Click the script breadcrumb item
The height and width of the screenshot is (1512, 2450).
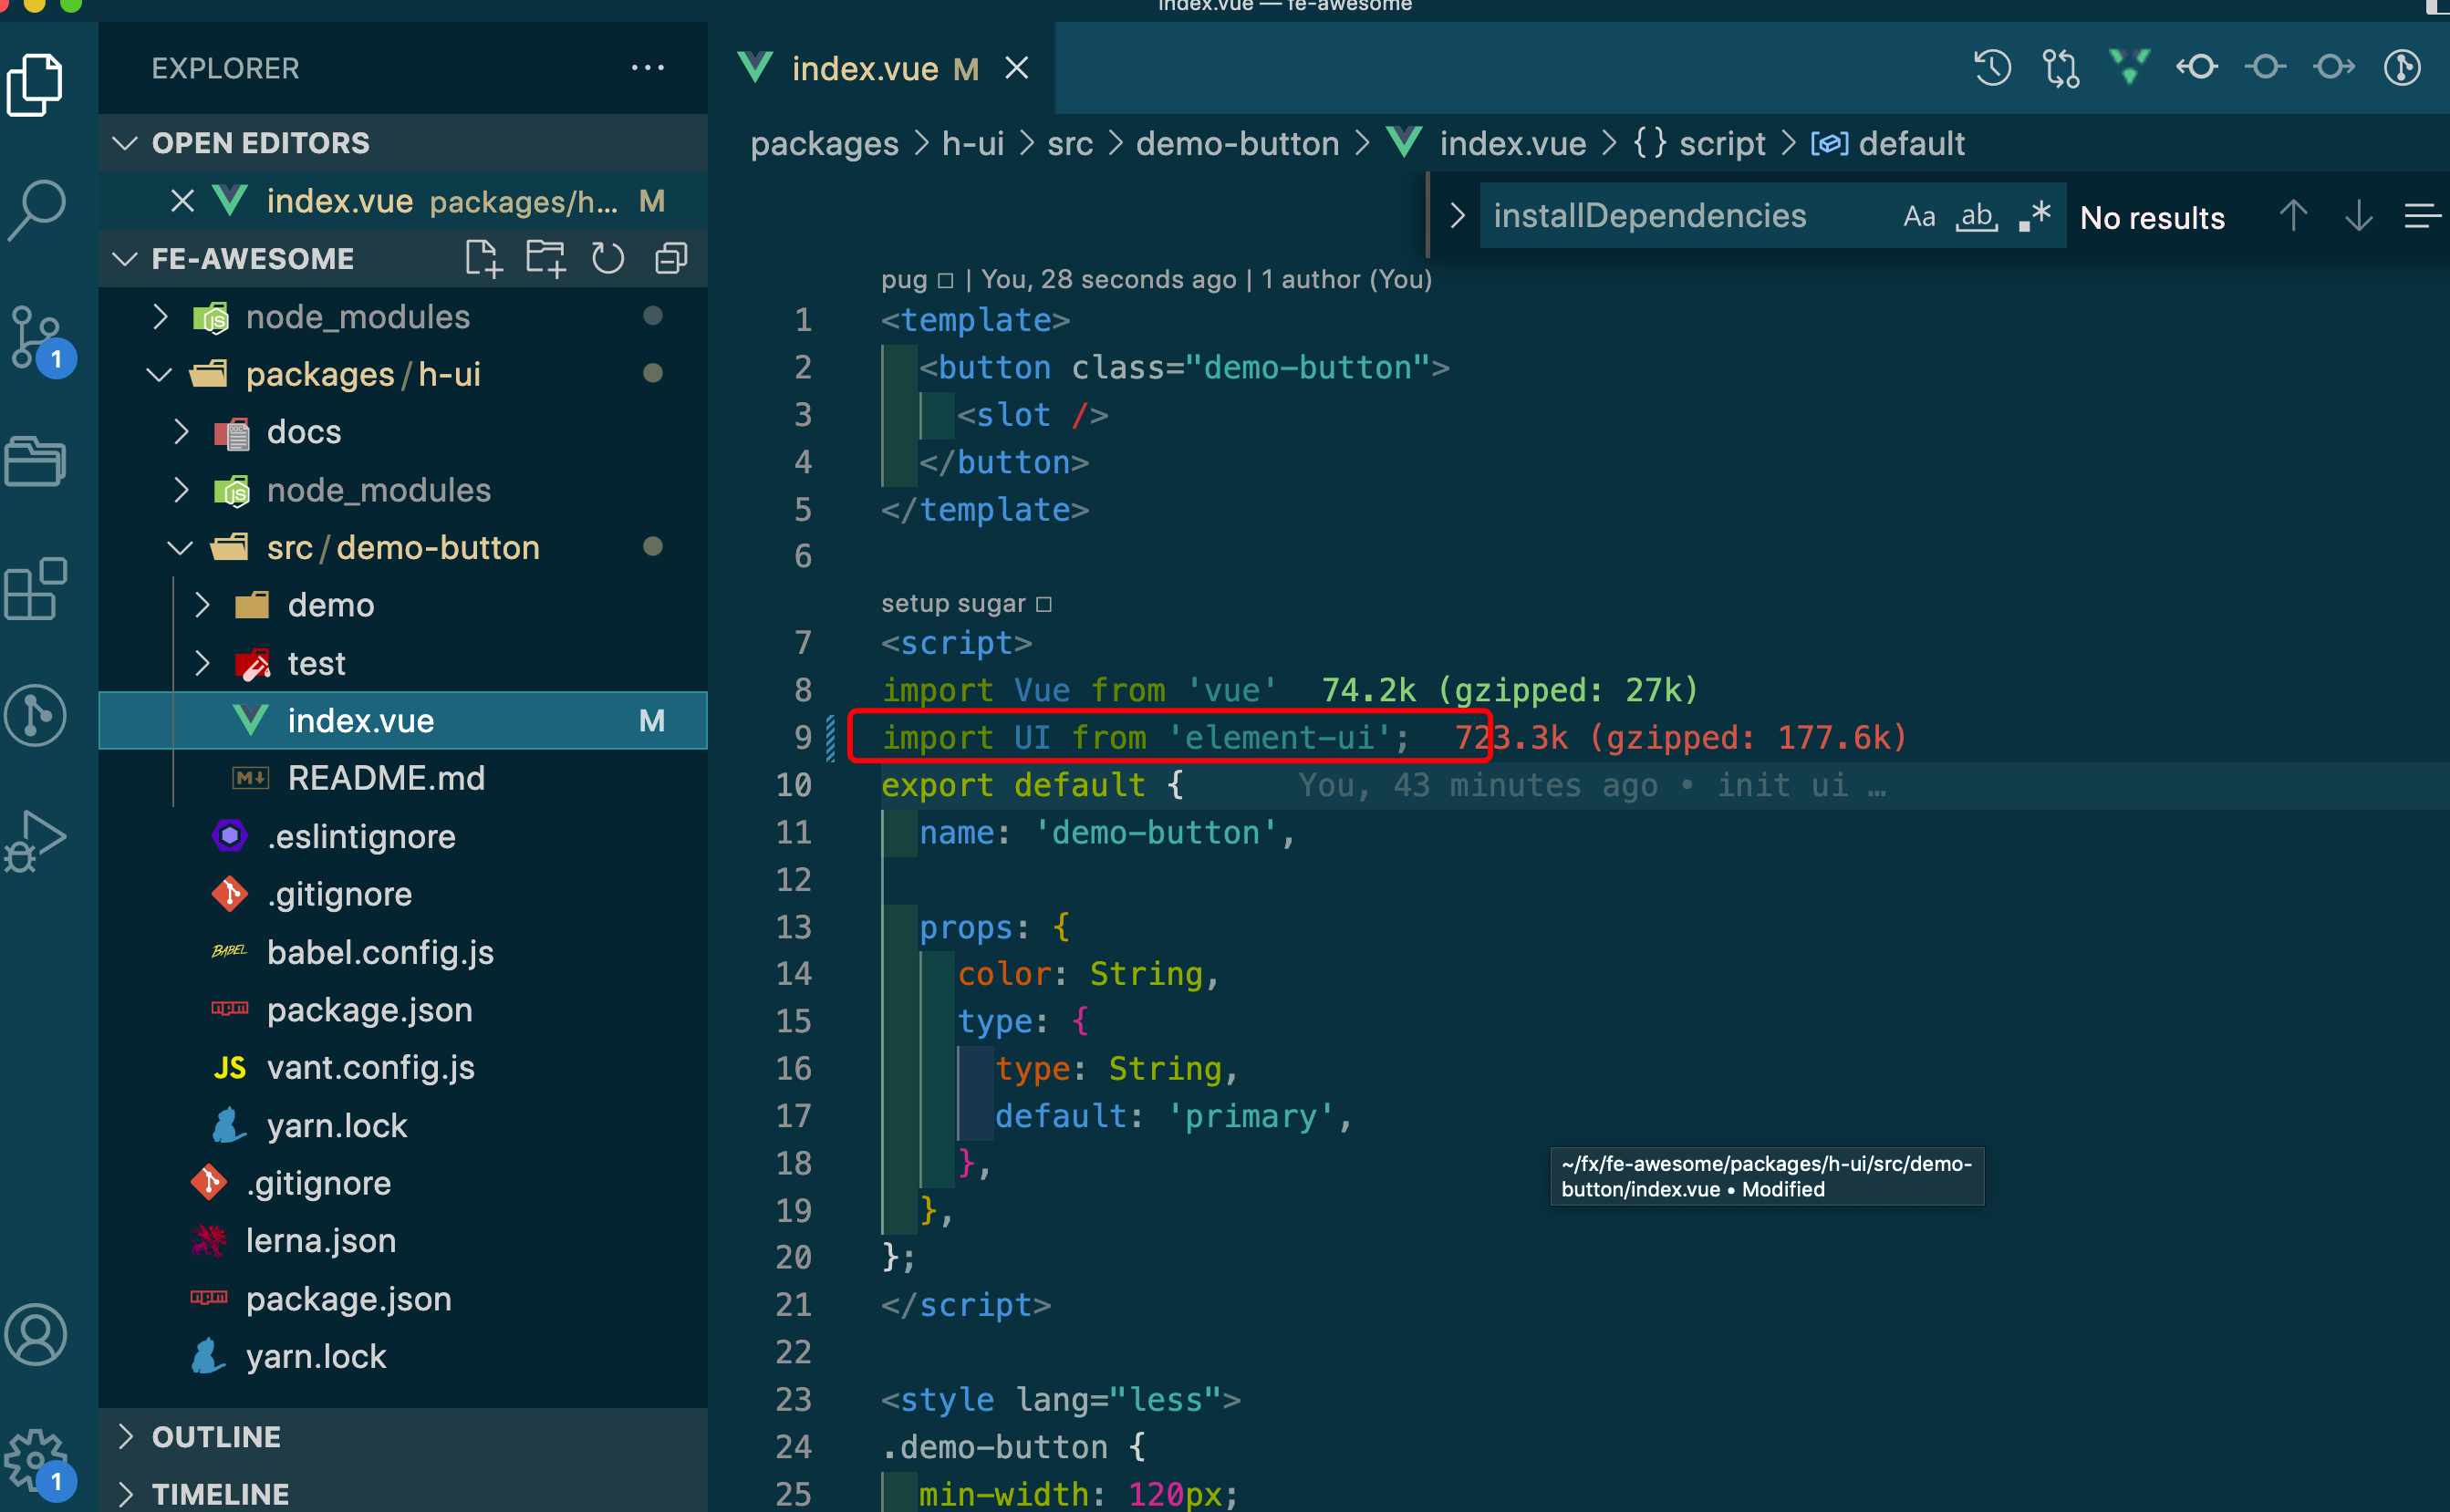pyautogui.click(x=1723, y=143)
